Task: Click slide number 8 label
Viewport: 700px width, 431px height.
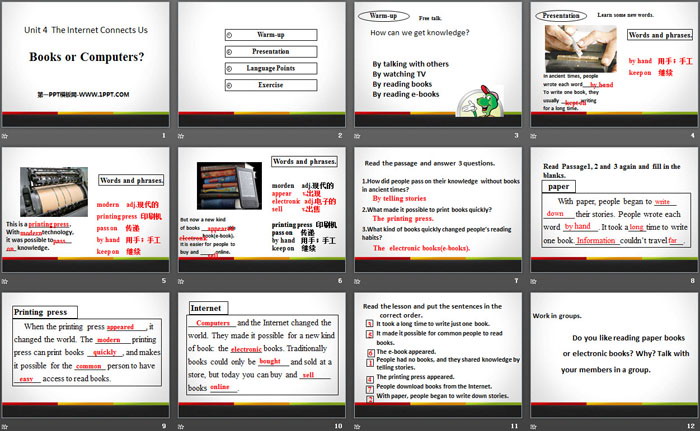Action: 692,280
